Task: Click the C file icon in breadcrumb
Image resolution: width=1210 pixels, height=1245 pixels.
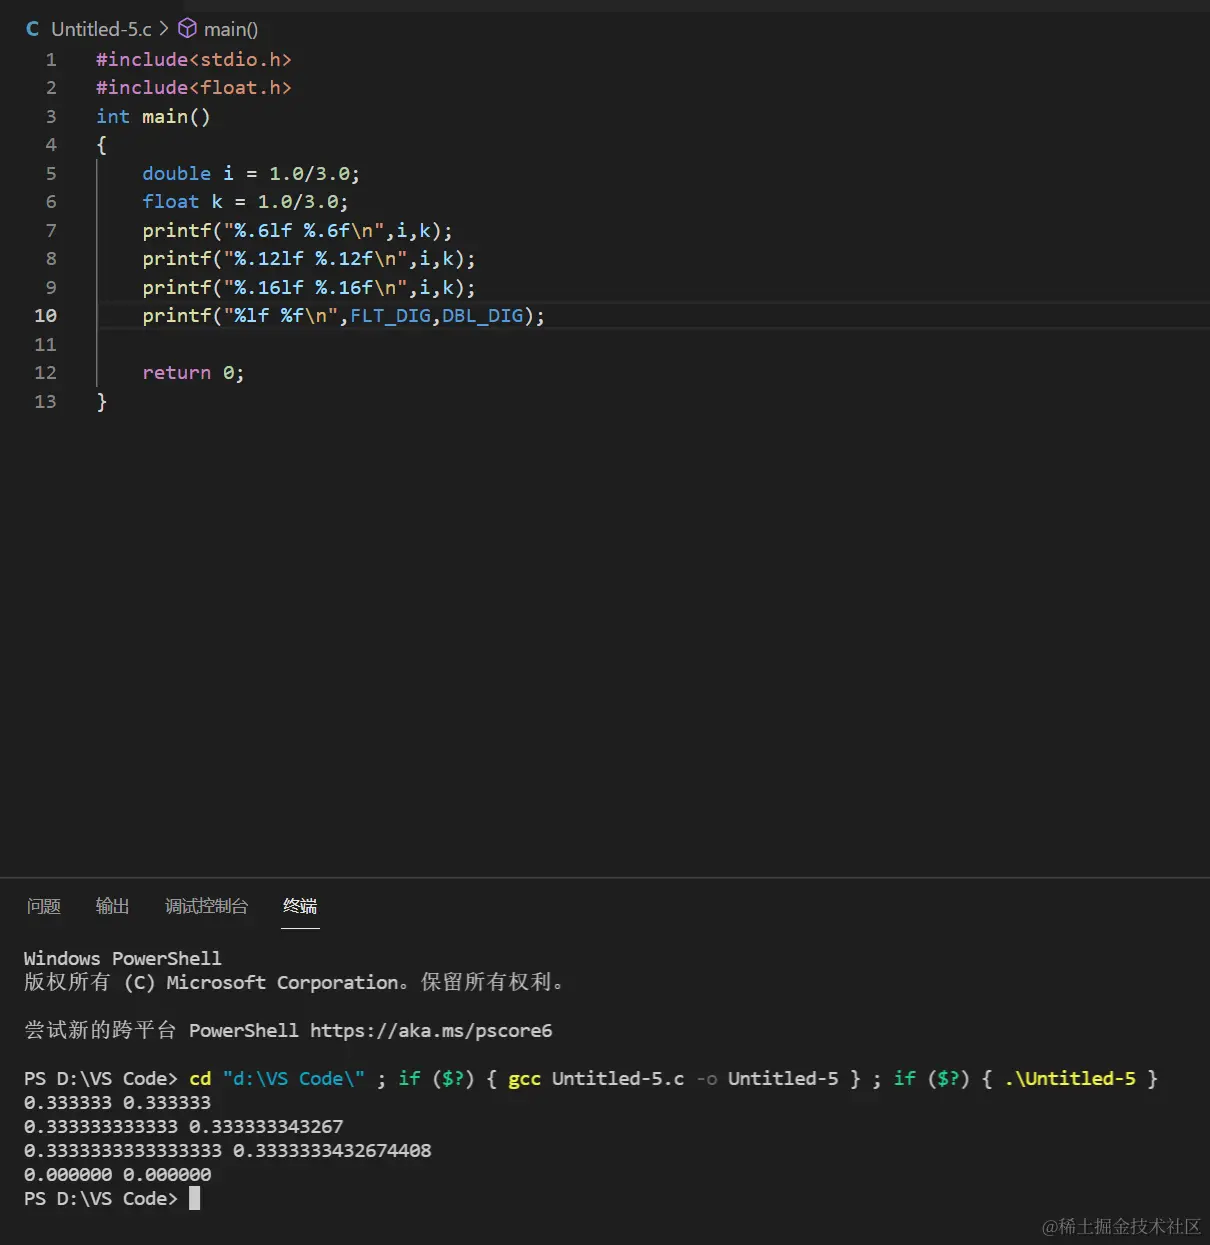Action: [x=33, y=29]
